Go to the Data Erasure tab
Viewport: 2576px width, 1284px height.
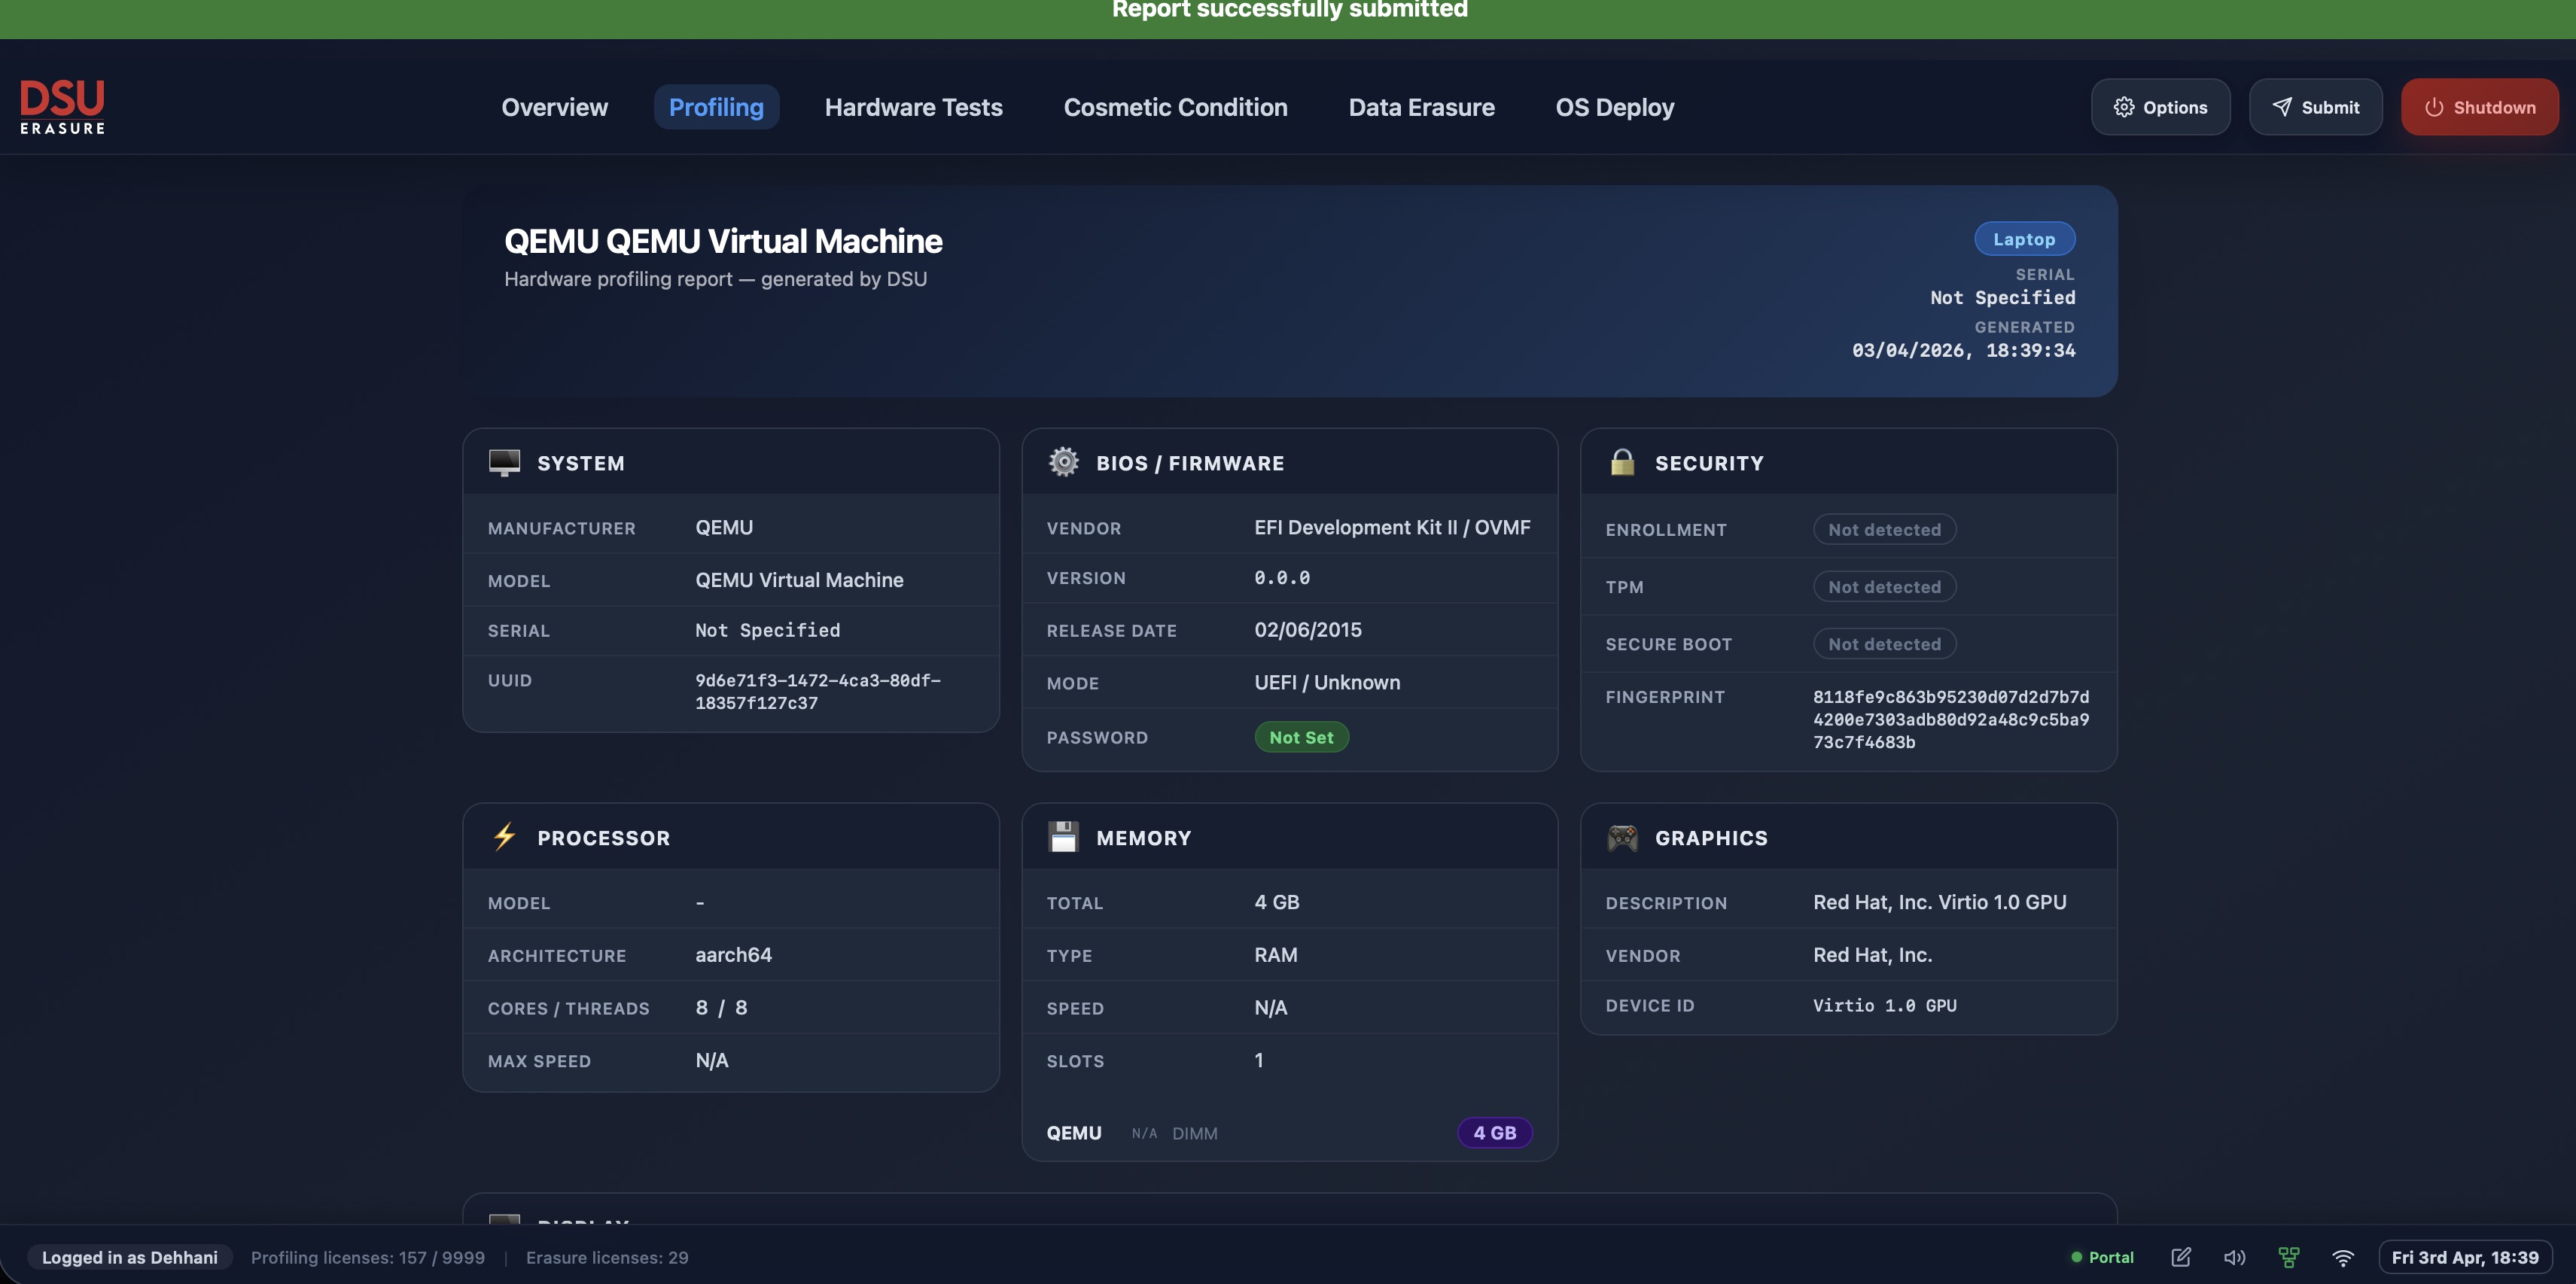click(1421, 107)
